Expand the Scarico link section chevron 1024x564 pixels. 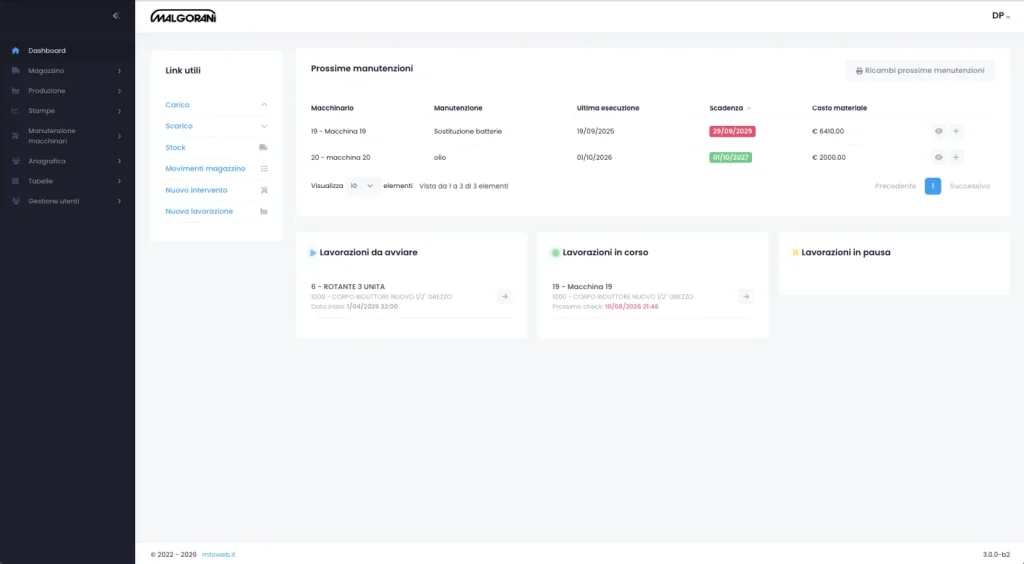point(264,126)
